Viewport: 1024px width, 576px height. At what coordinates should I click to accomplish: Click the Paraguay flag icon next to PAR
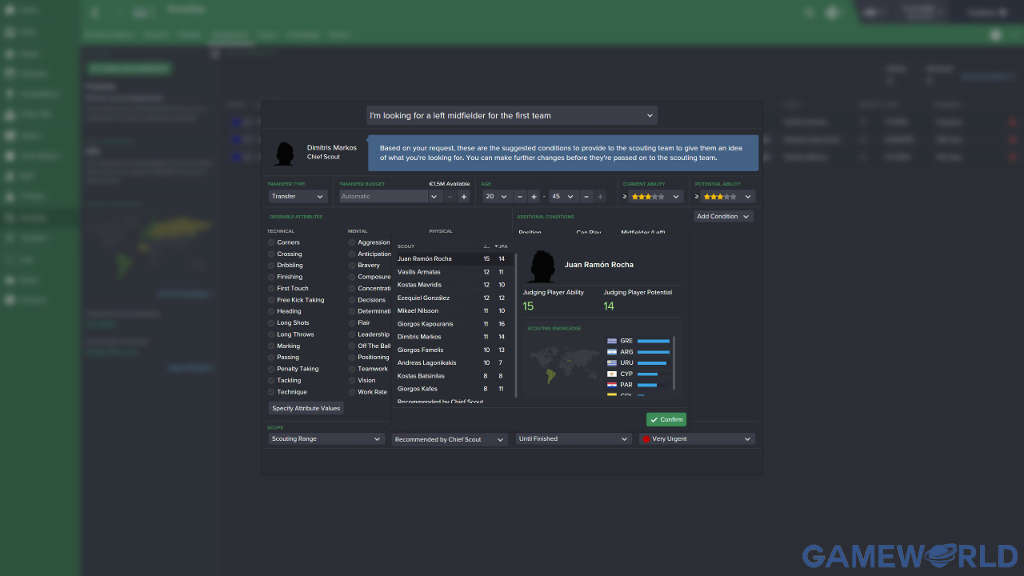(612, 385)
